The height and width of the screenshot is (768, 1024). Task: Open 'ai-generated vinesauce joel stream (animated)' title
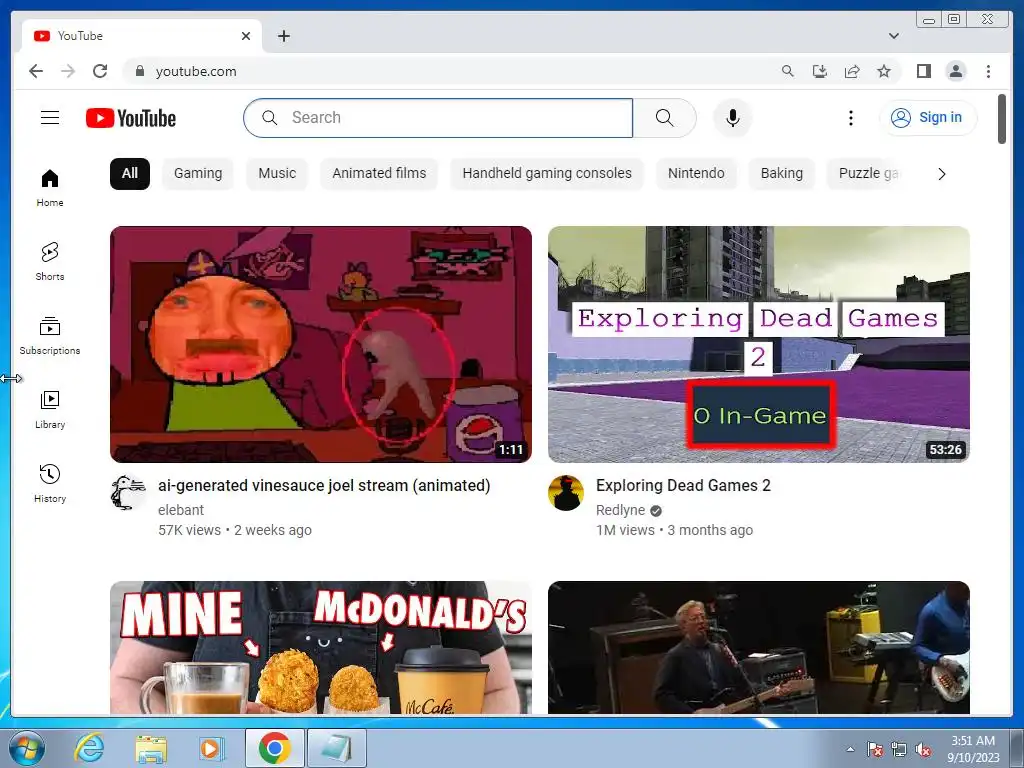click(x=324, y=485)
